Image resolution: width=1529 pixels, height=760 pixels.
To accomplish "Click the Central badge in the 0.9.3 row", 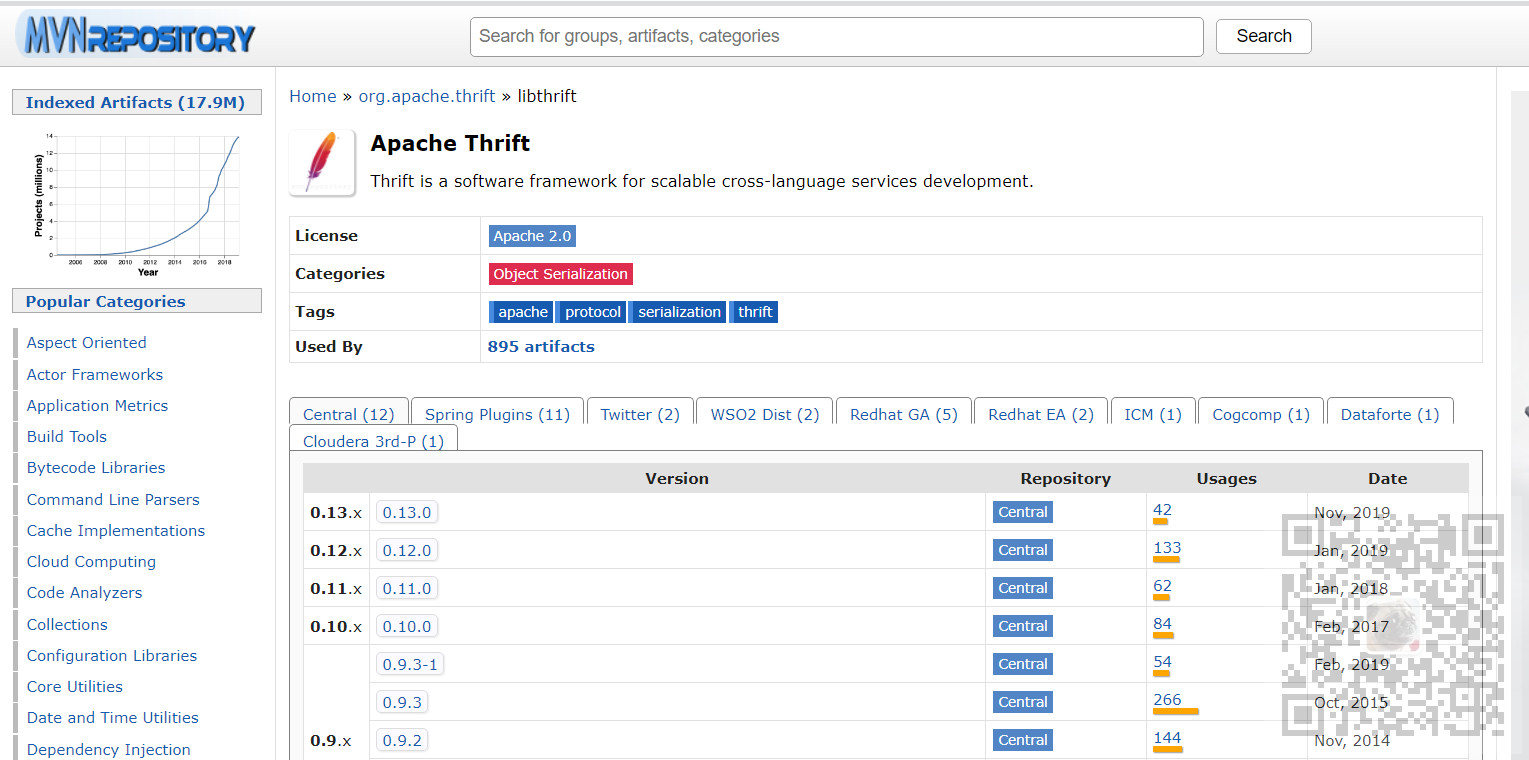I will click(1022, 702).
